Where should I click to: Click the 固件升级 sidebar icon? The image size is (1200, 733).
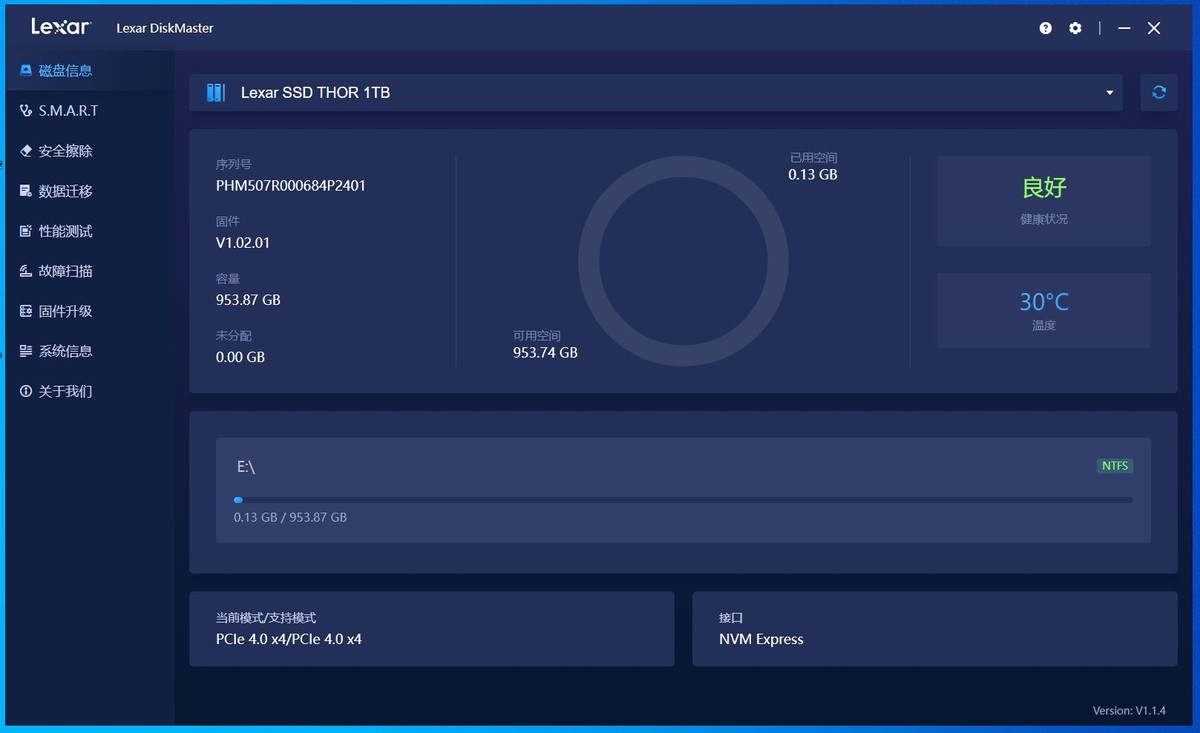coord(26,310)
